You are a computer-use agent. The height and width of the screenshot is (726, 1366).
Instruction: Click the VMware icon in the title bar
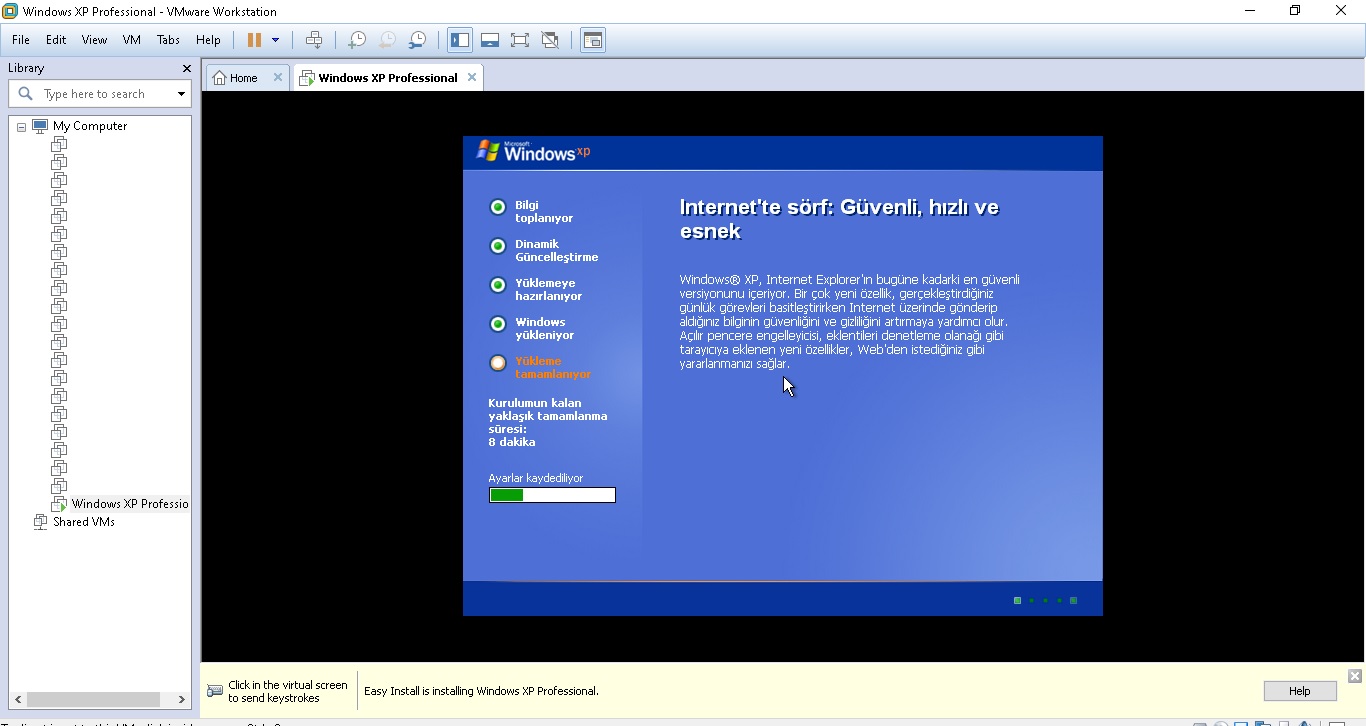[10, 11]
